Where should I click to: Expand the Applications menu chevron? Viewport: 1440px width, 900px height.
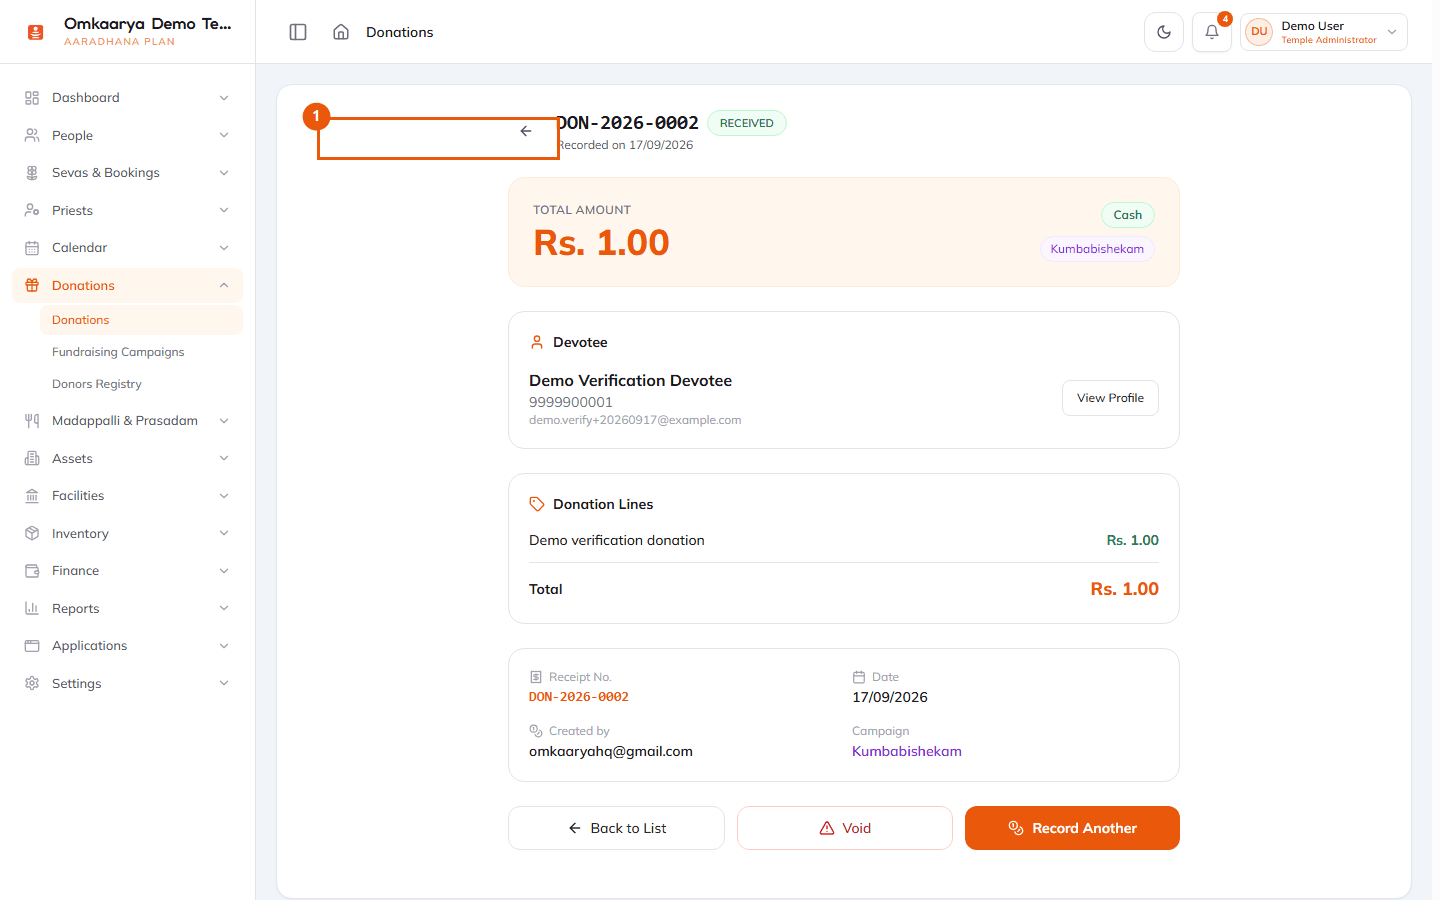tap(224, 646)
